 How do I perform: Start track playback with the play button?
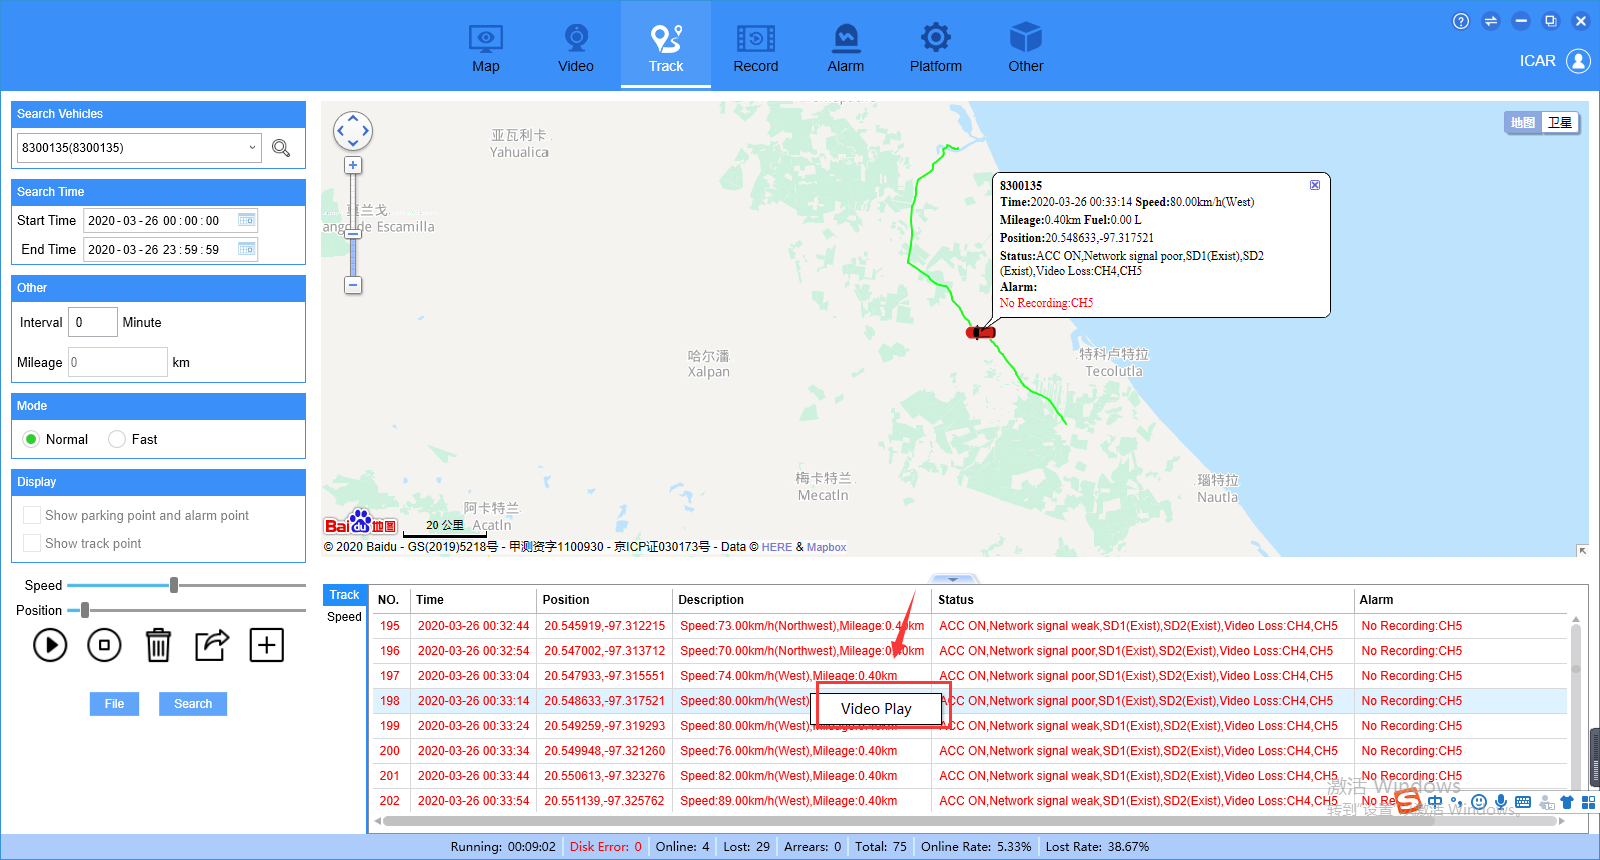point(50,645)
